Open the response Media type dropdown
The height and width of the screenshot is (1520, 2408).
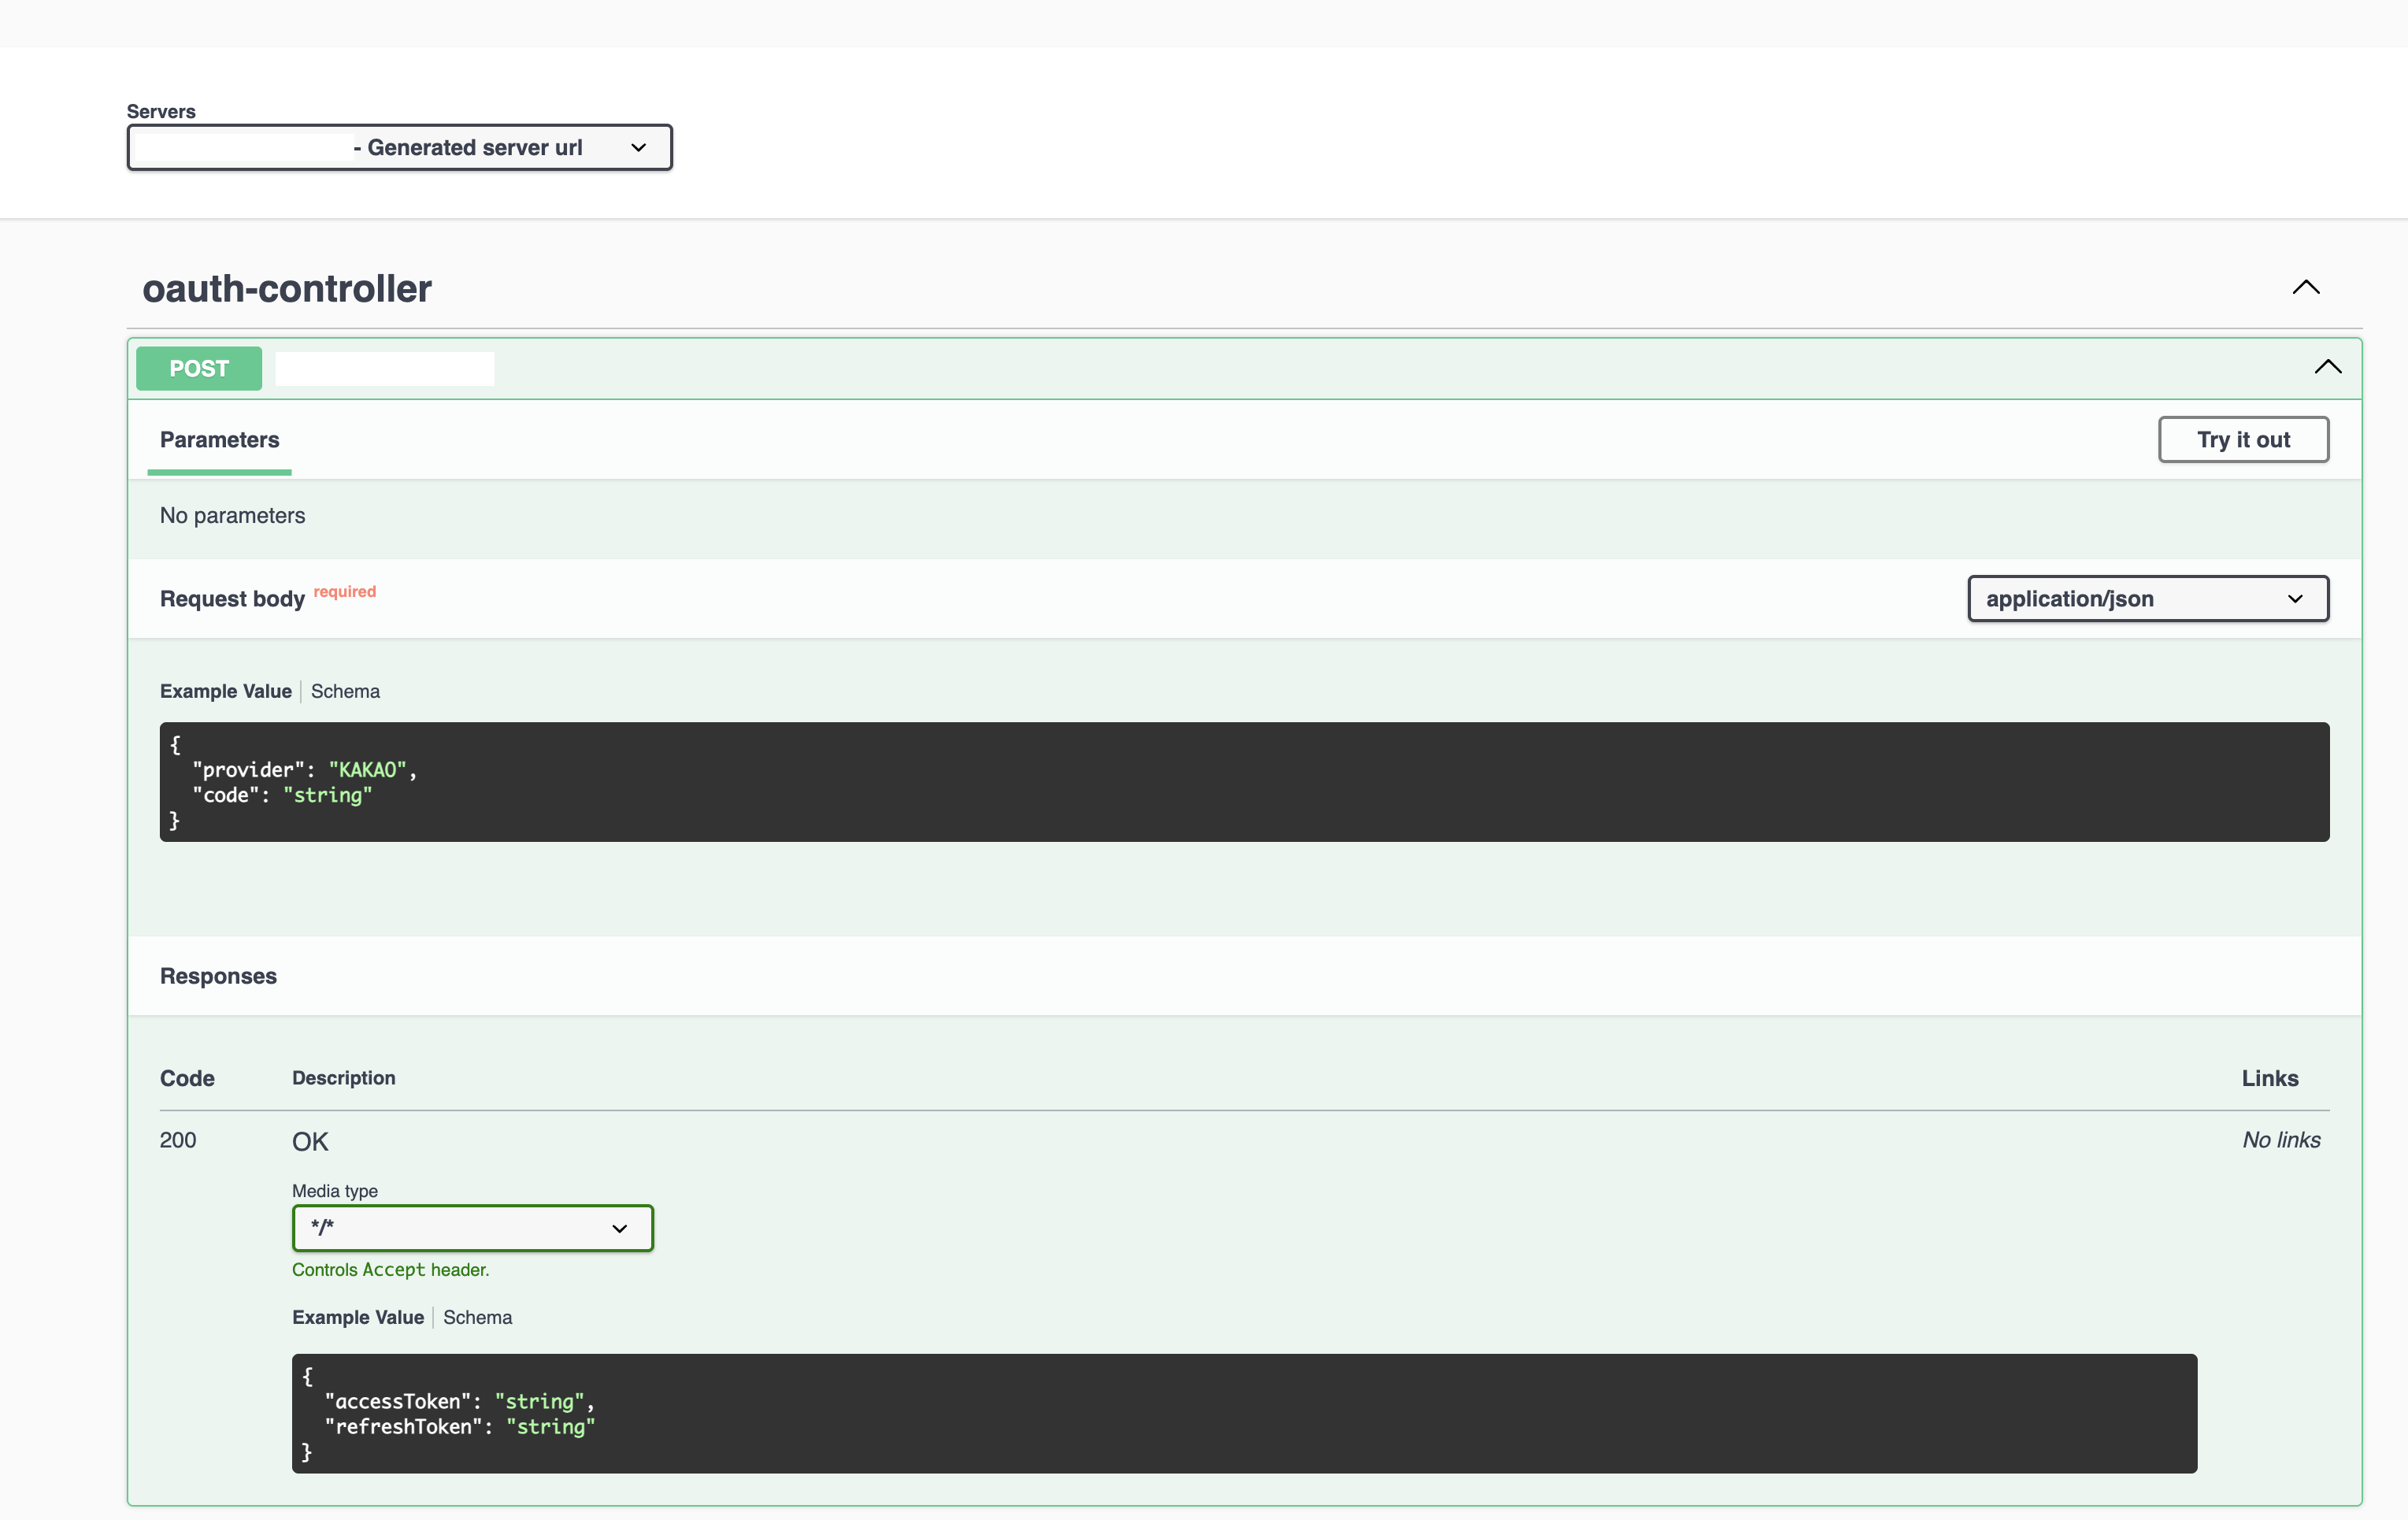[x=472, y=1228]
